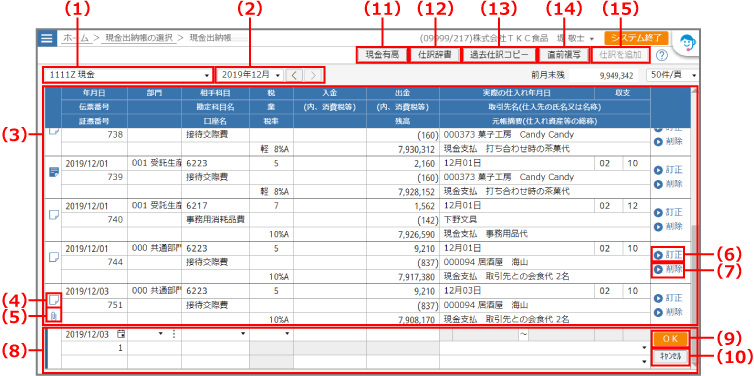Select balance cell 7,930,312

(402, 150)
